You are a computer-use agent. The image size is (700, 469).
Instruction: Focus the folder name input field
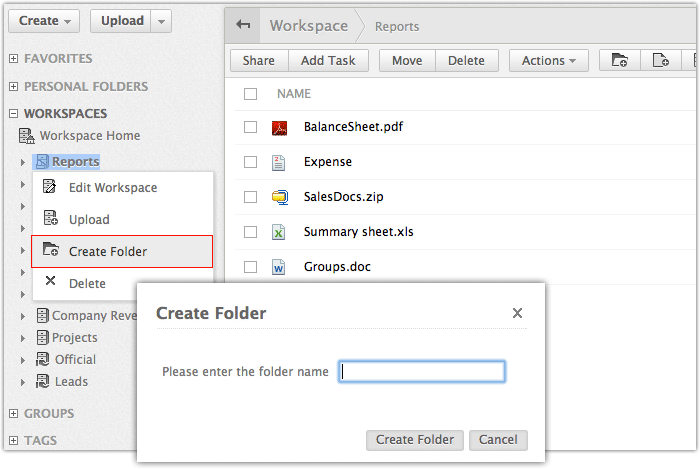pyautogui.click(x=422, y=371)
